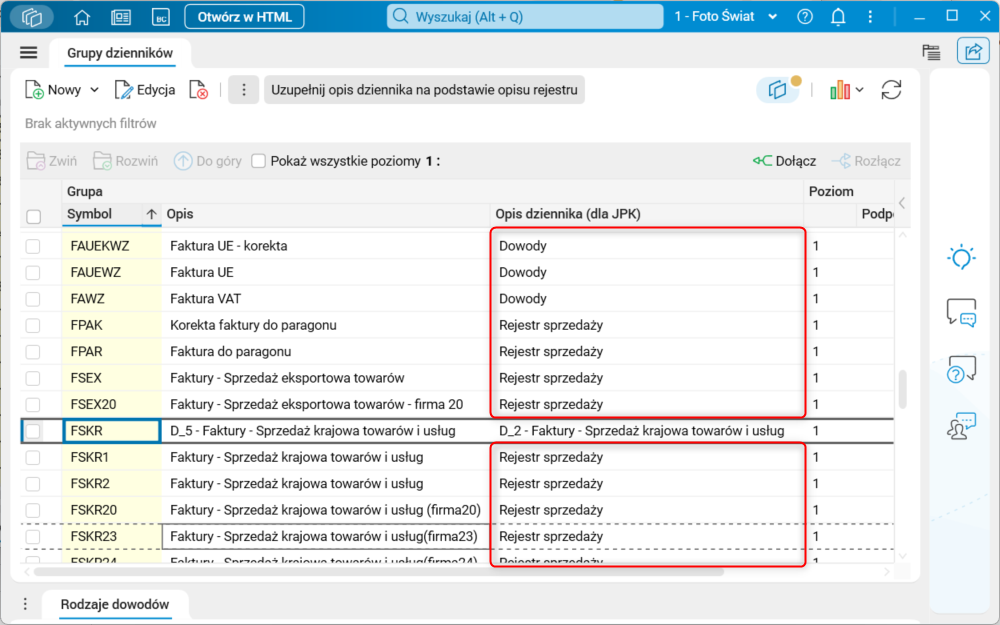Select the FSKR2 symbol cell

pos(112,483)
